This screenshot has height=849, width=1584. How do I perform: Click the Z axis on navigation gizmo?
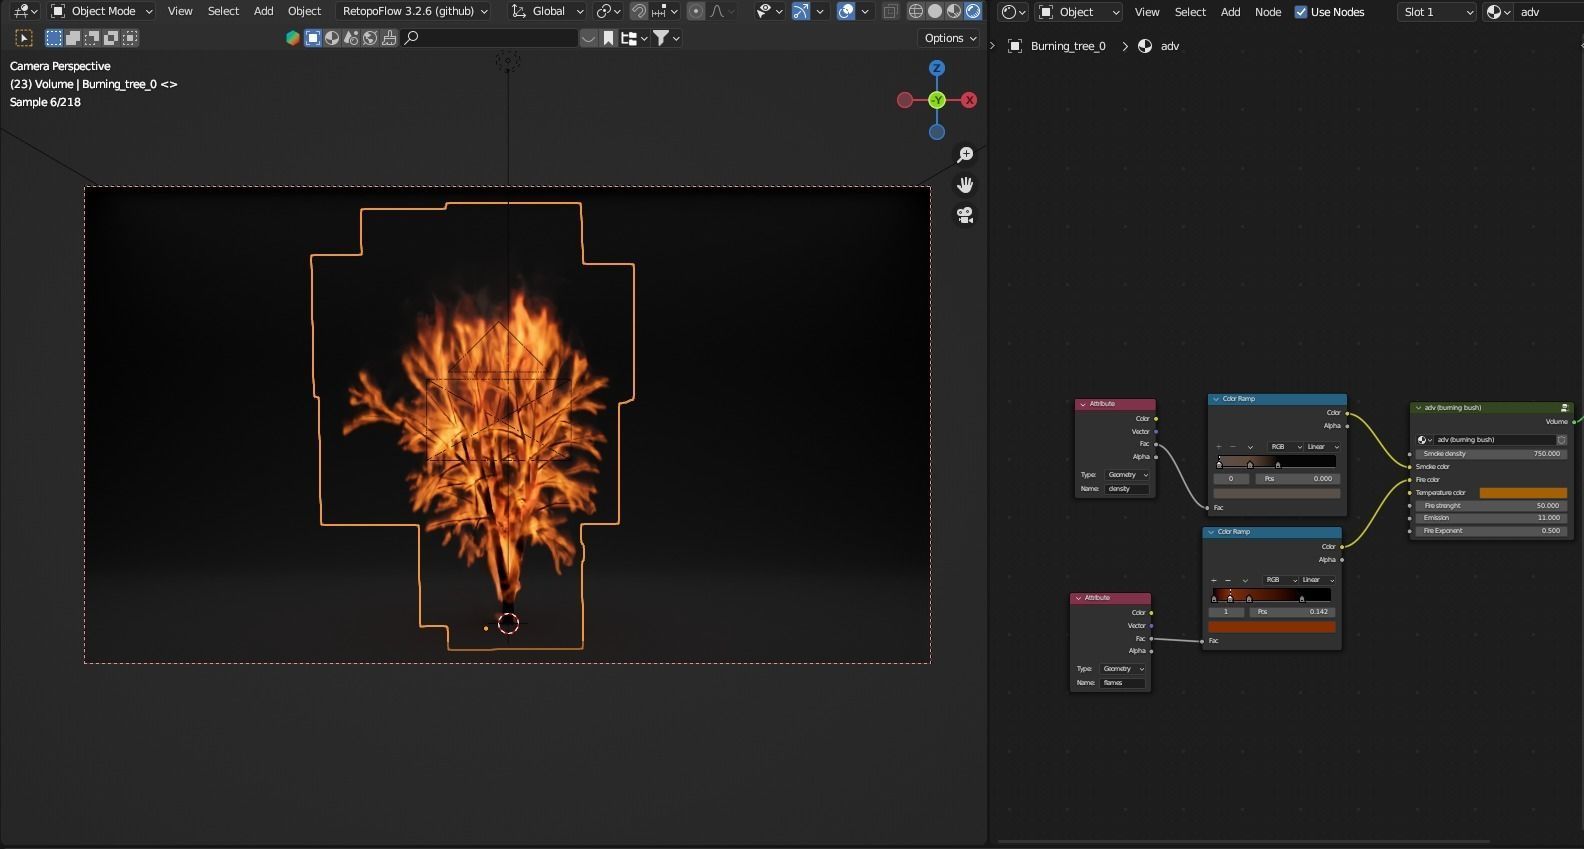click(937, 68)
